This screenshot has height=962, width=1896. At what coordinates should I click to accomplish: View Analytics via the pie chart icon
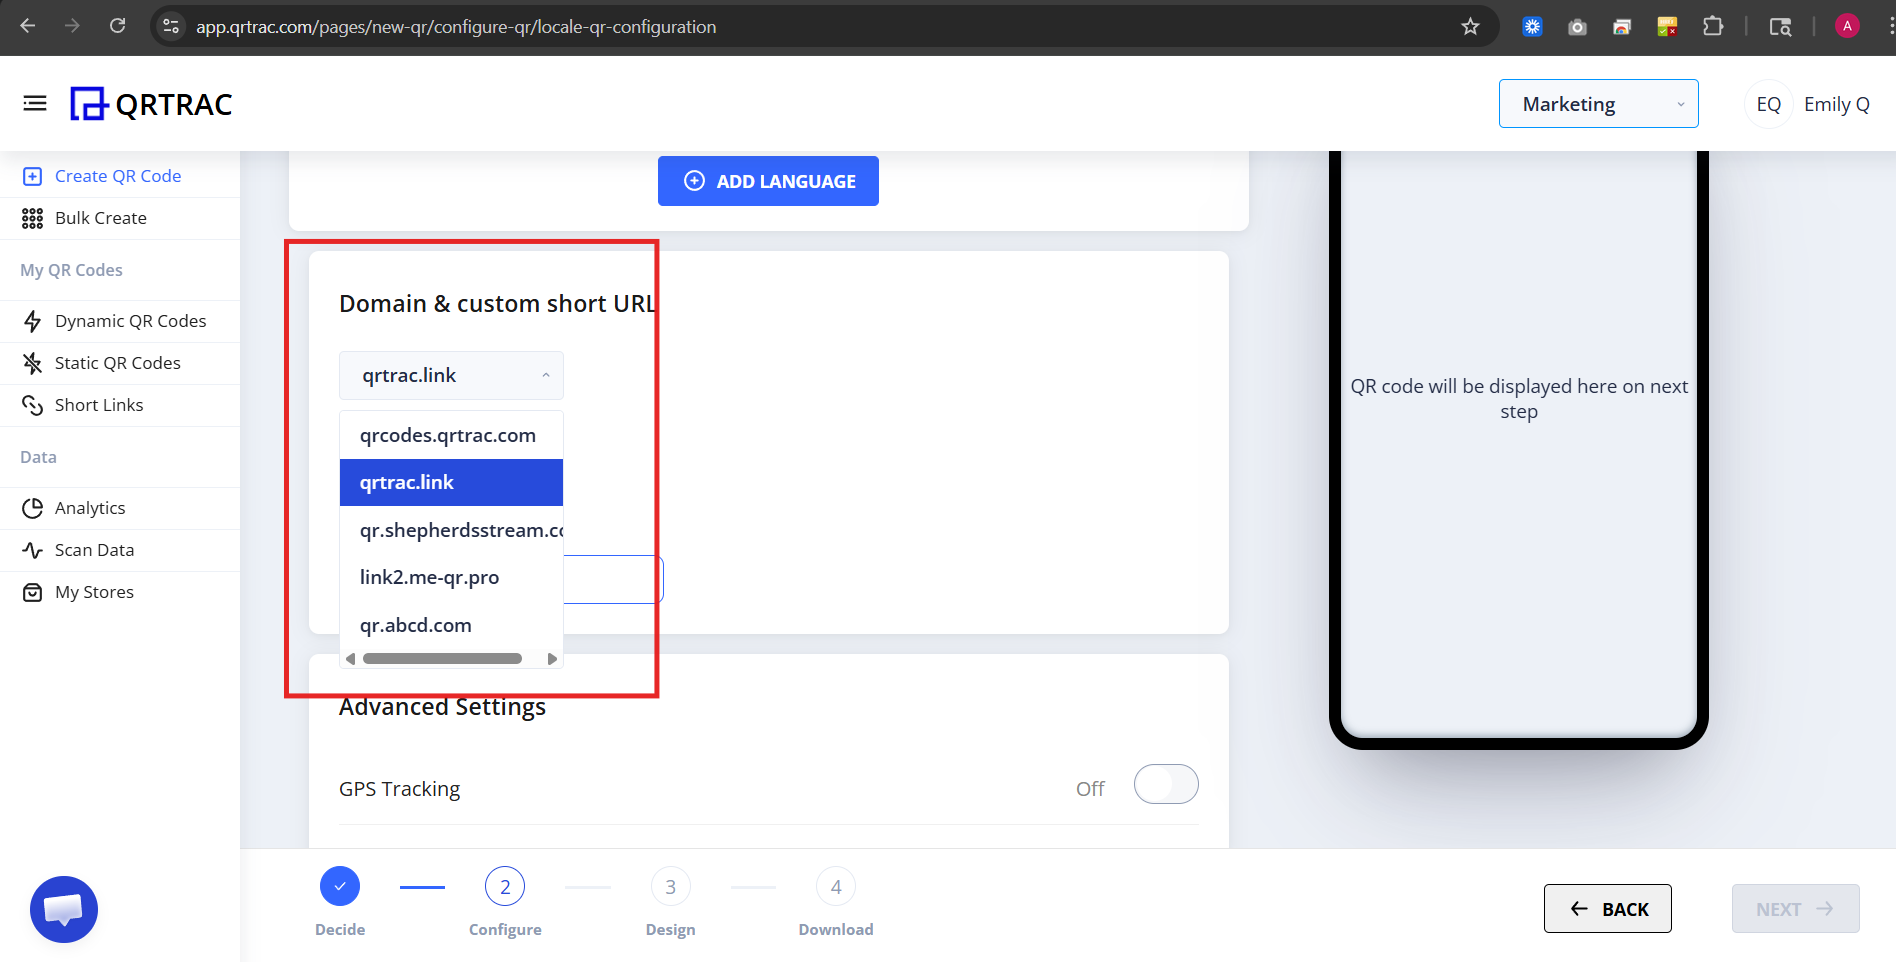click(33, 507)
